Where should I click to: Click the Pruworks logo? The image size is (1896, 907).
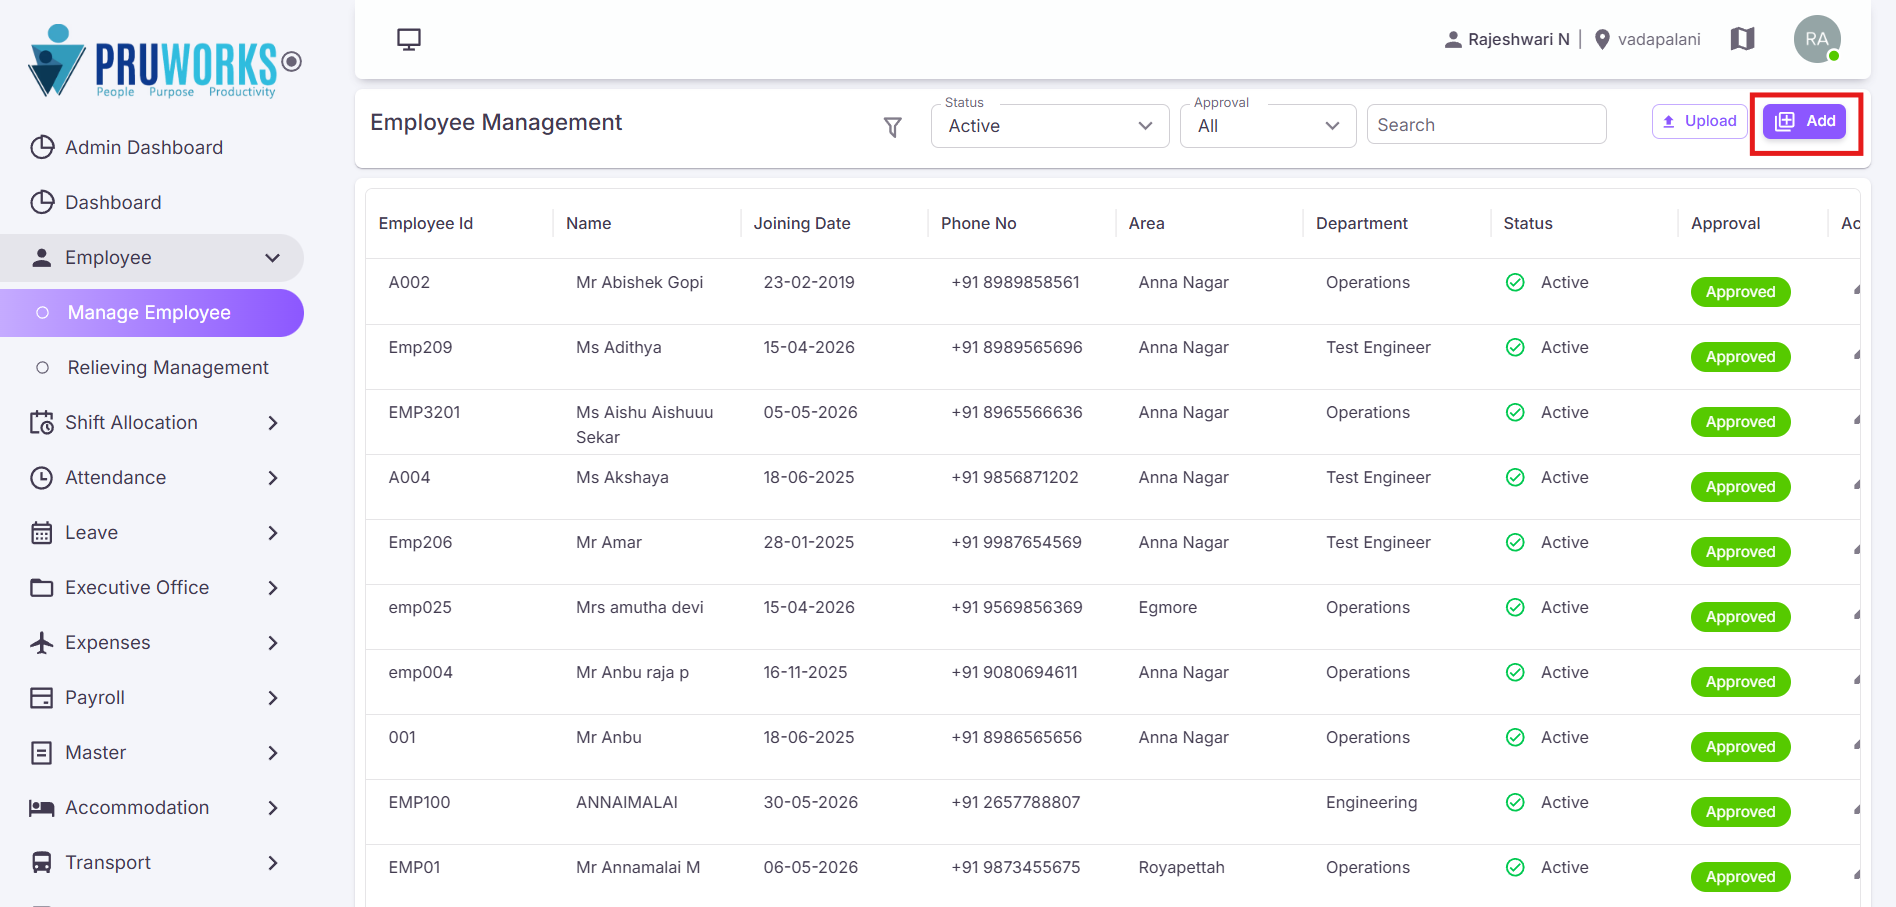pyautogui.click(x=153, y=61)
